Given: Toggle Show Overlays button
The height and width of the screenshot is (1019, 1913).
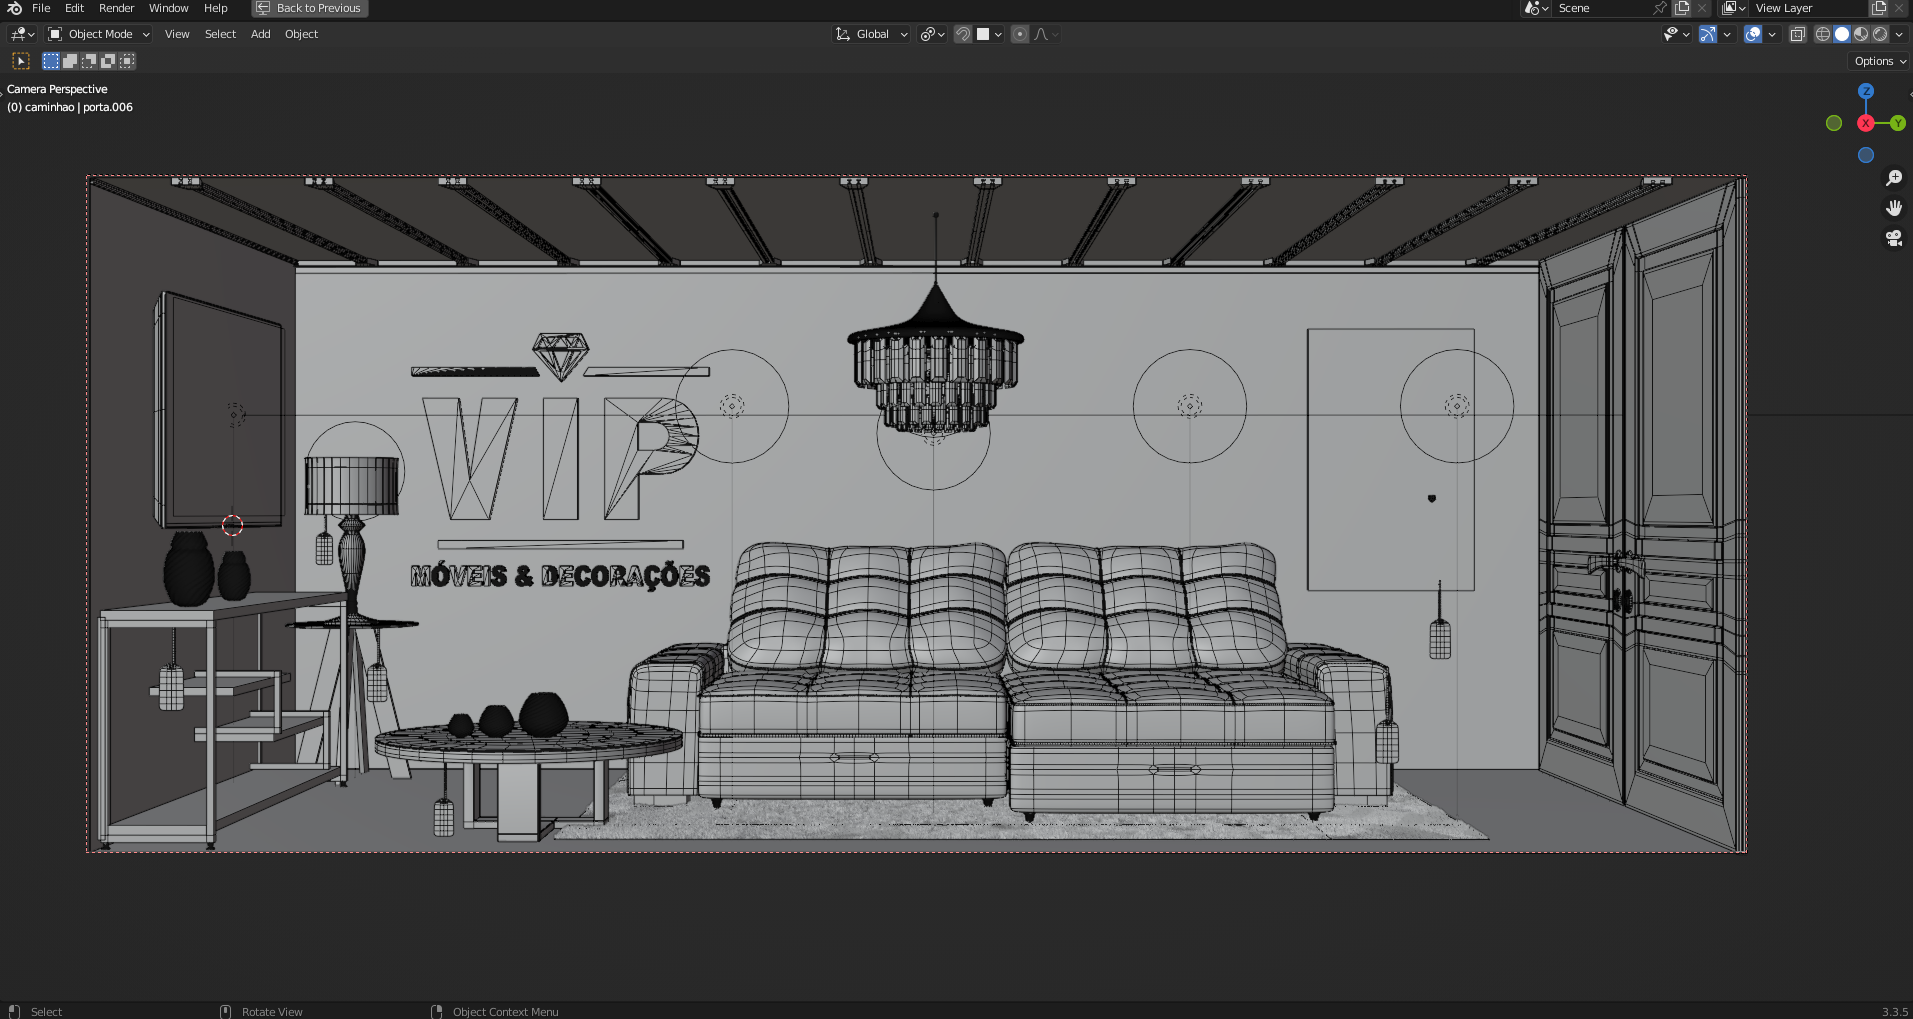Looking at the screenshot, I should (x=1753, y=34).
